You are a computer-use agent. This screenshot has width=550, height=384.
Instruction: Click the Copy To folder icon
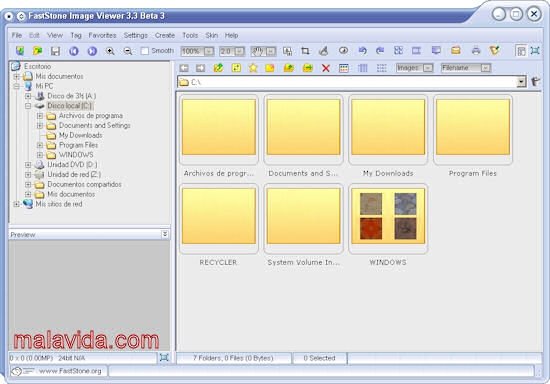[x=289, y=68]
